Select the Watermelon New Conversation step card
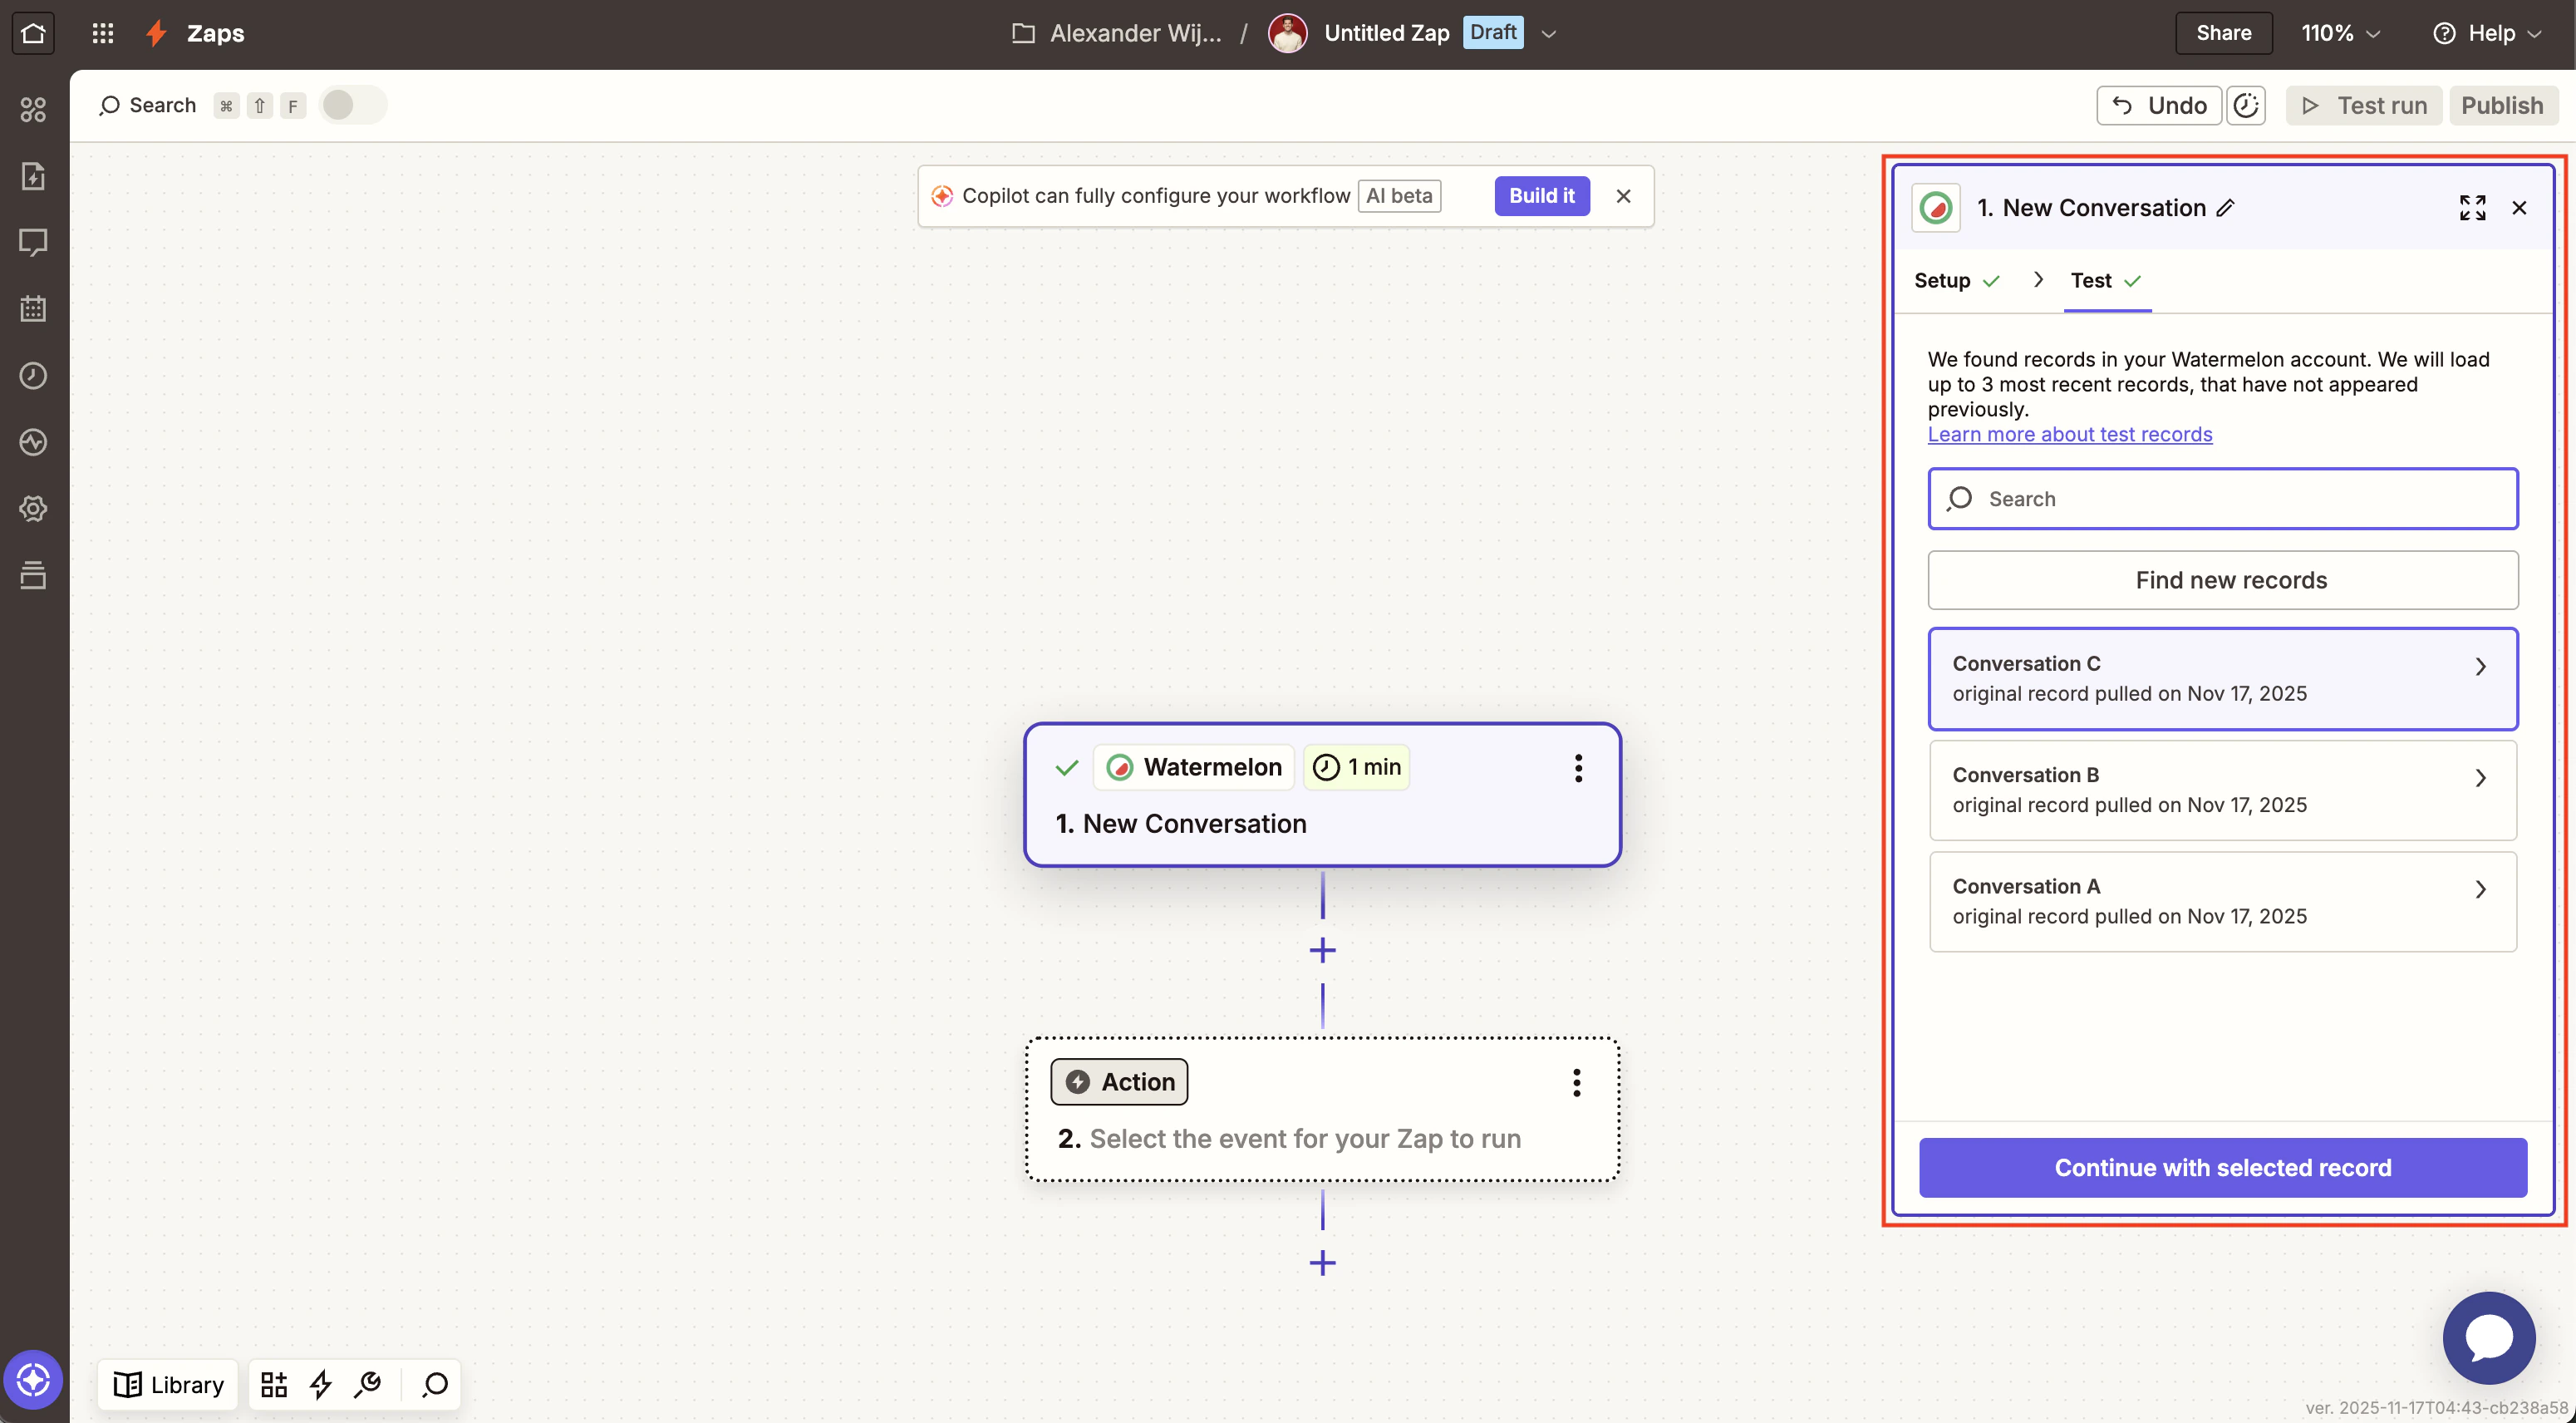Image resolution: width=2576 pixels, height=1423 pixels. 1322,795
